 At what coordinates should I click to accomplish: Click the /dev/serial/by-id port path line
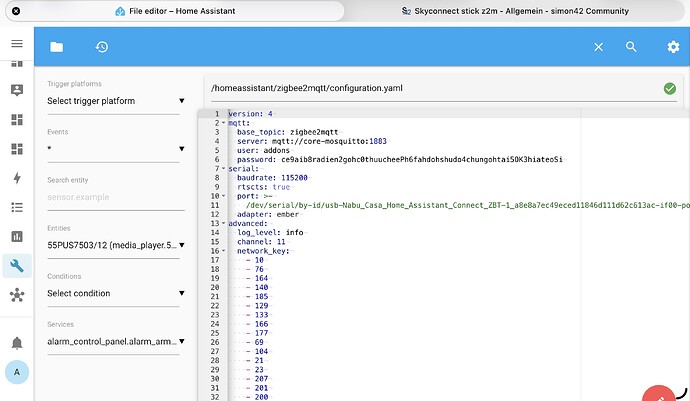point(468,205)
